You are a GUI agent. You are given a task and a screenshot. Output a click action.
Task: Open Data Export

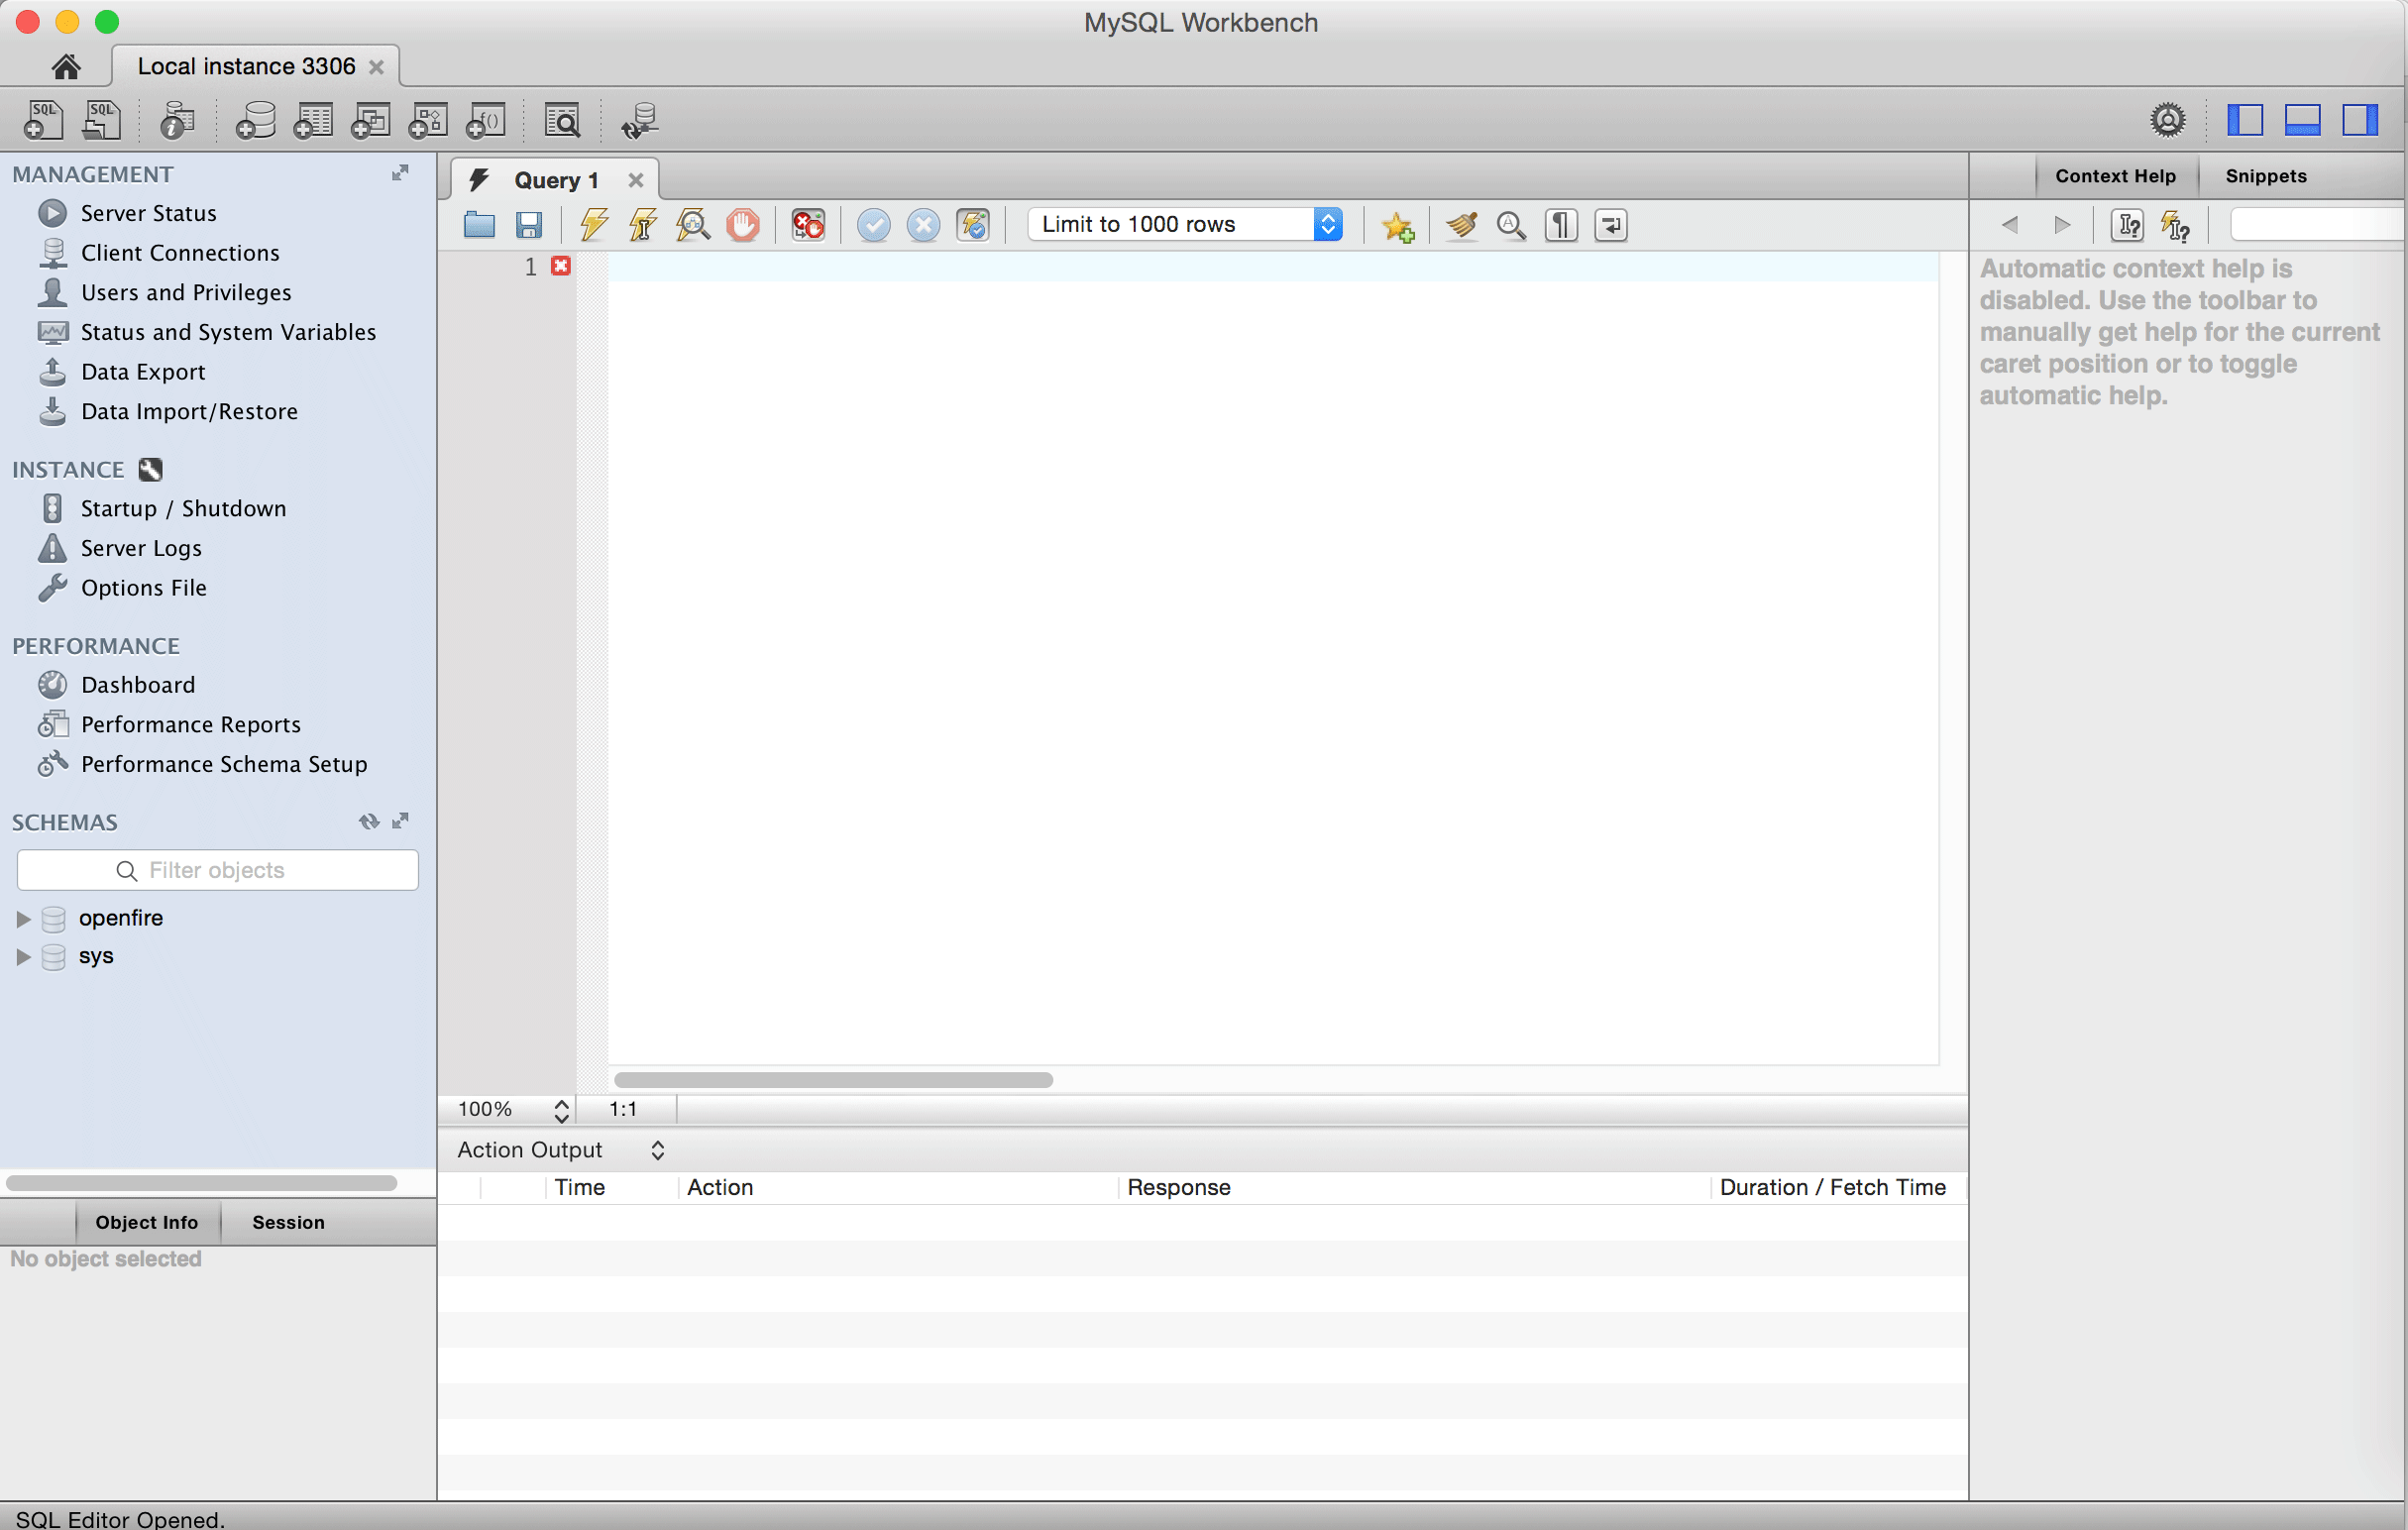tap(143, 372)
